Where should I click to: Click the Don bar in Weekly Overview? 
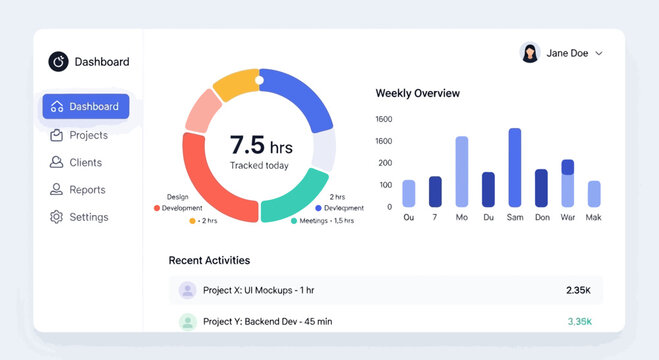click(x=541, y=188)
